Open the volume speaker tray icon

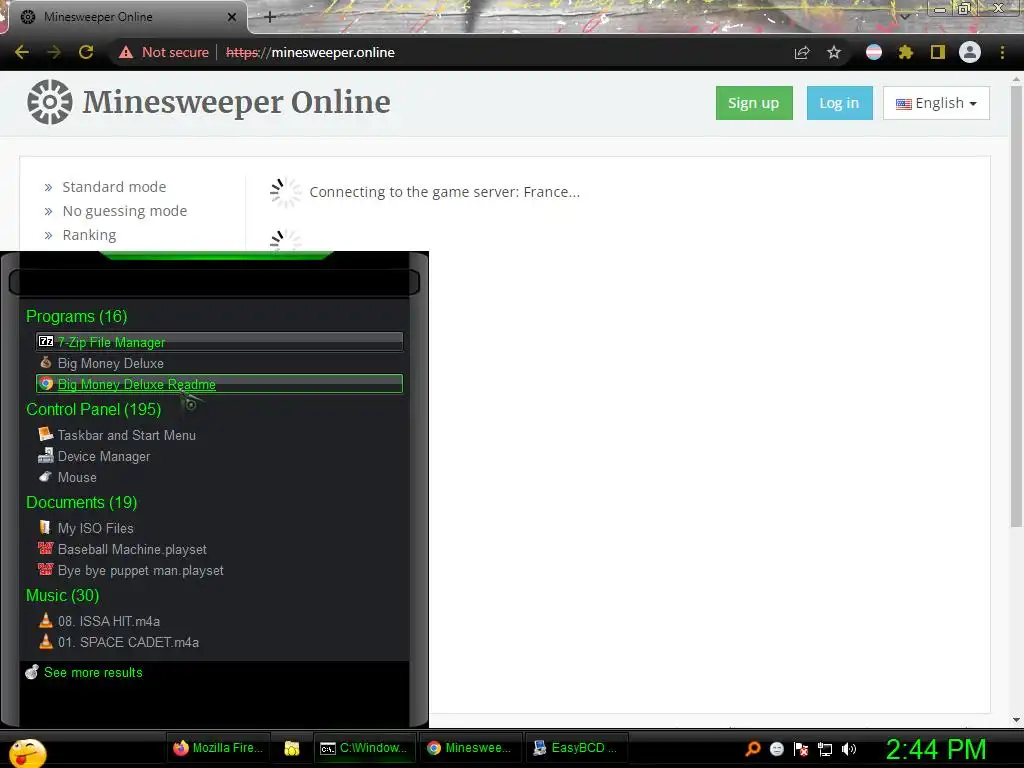coord(848,749)
